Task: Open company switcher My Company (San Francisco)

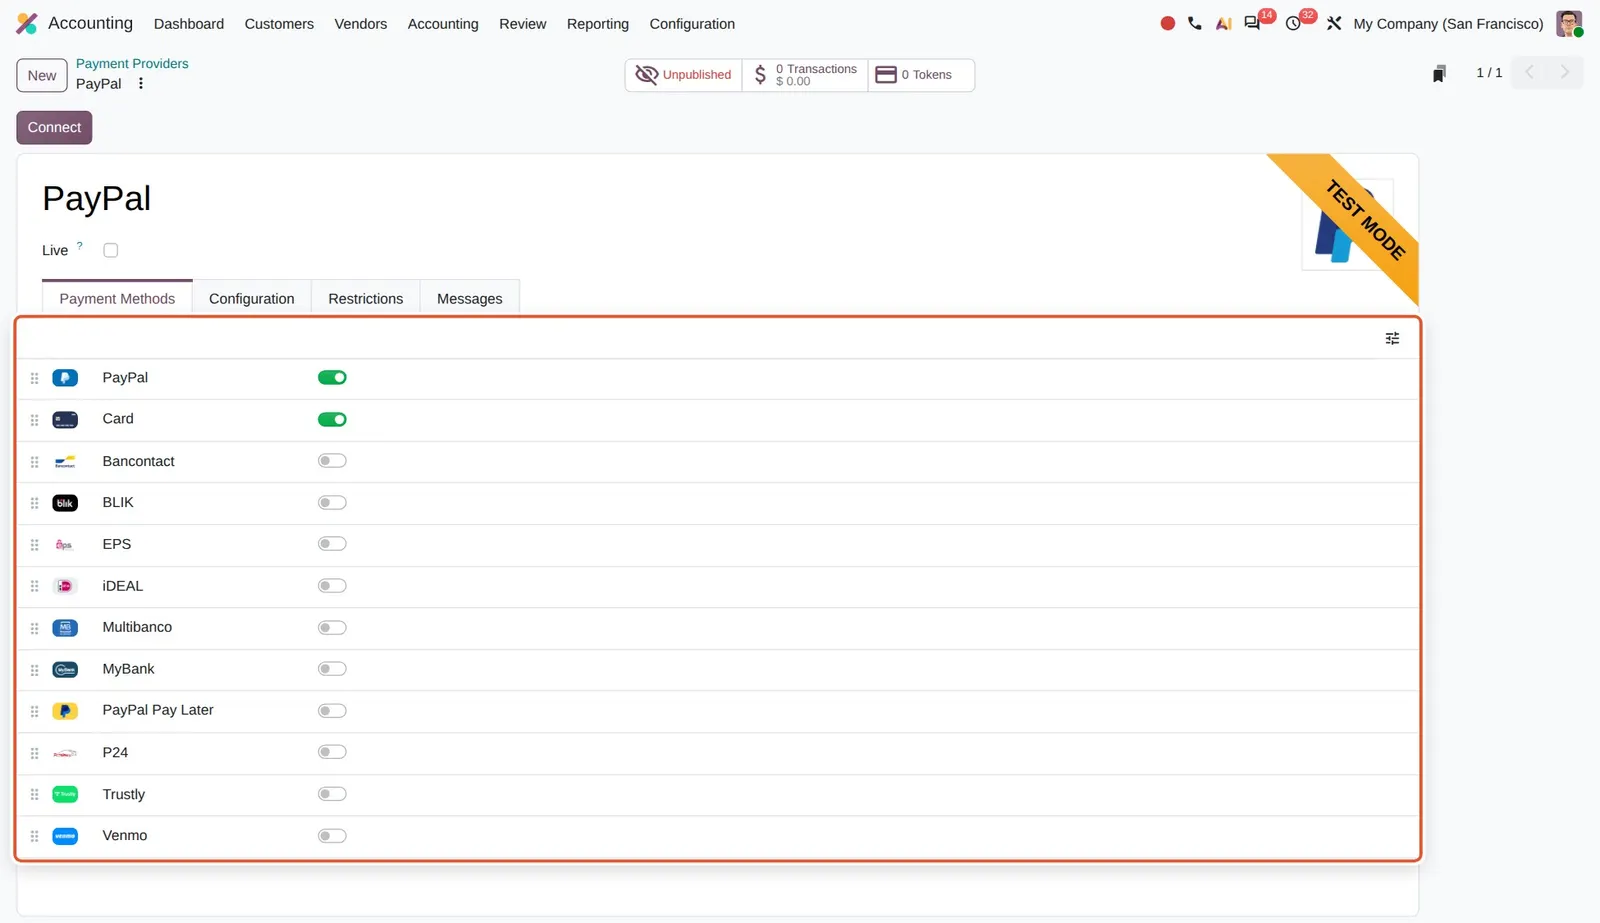Action: (x=1448, y=24)
